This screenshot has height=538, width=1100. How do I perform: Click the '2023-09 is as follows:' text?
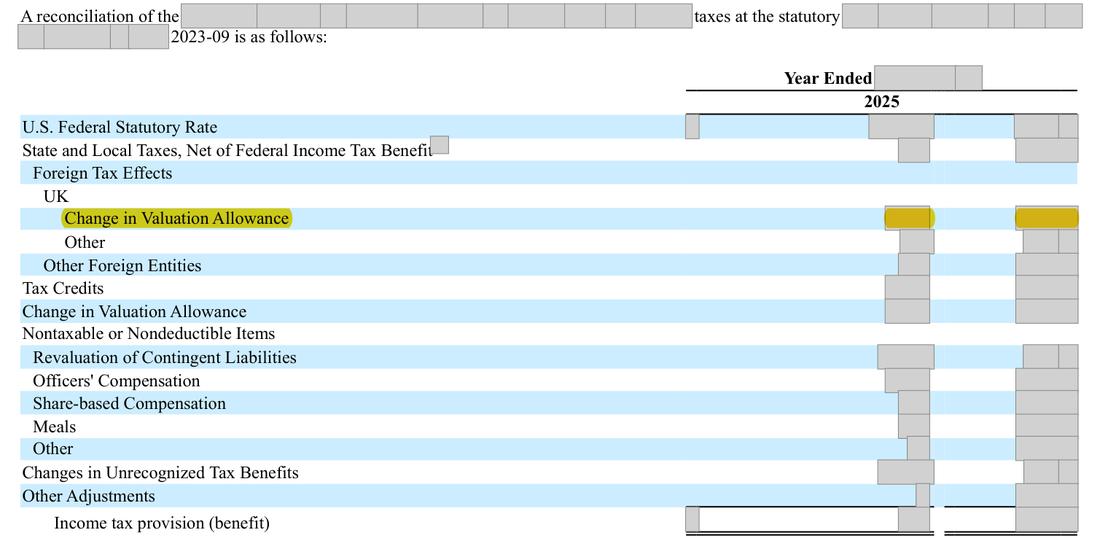[249, 37]
